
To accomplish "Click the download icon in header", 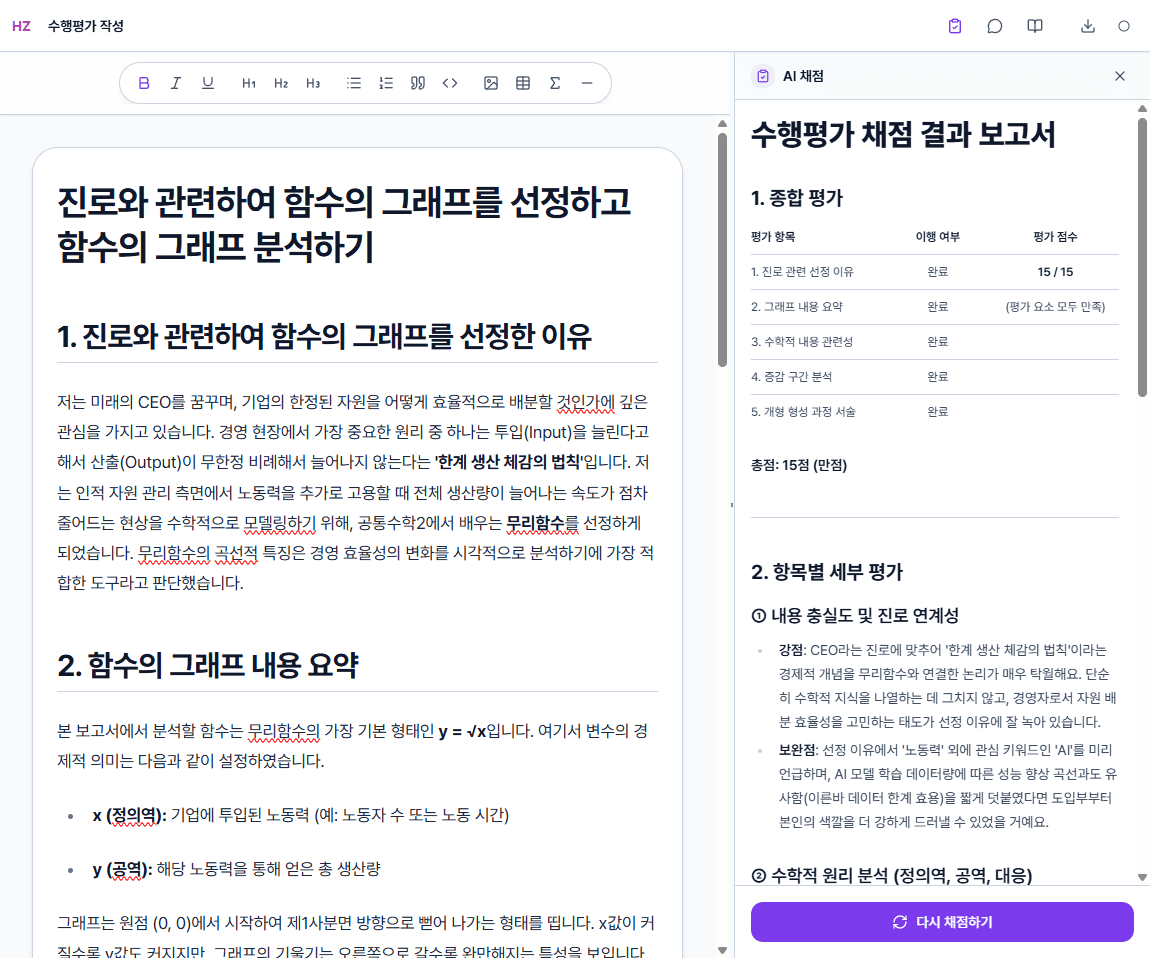I will tap(1088, 26).
